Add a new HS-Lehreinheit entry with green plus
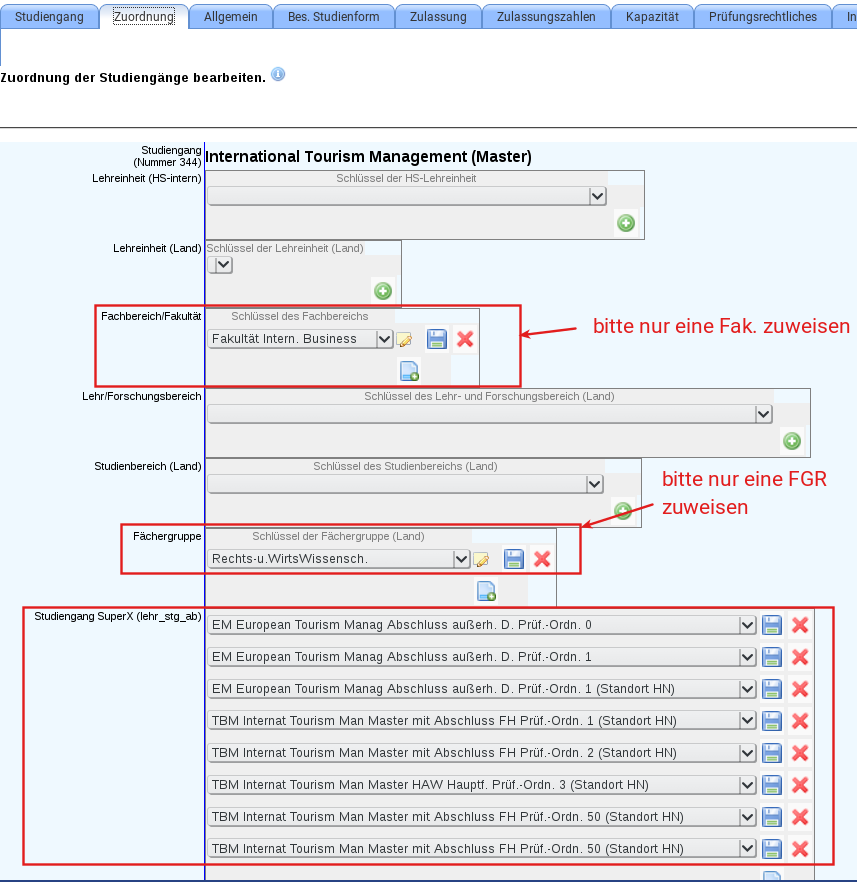 click(x=626, y=223)
